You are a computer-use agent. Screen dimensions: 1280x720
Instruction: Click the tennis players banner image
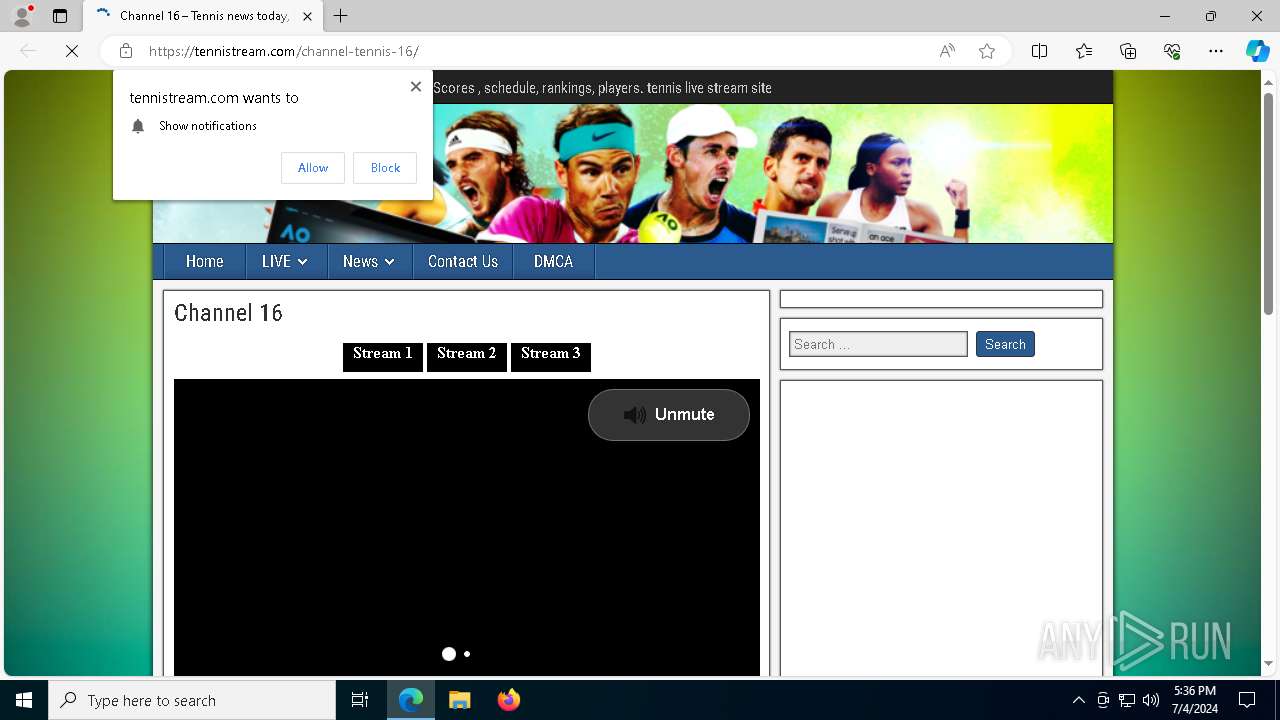pyautogui.click(x=633, y=174)
